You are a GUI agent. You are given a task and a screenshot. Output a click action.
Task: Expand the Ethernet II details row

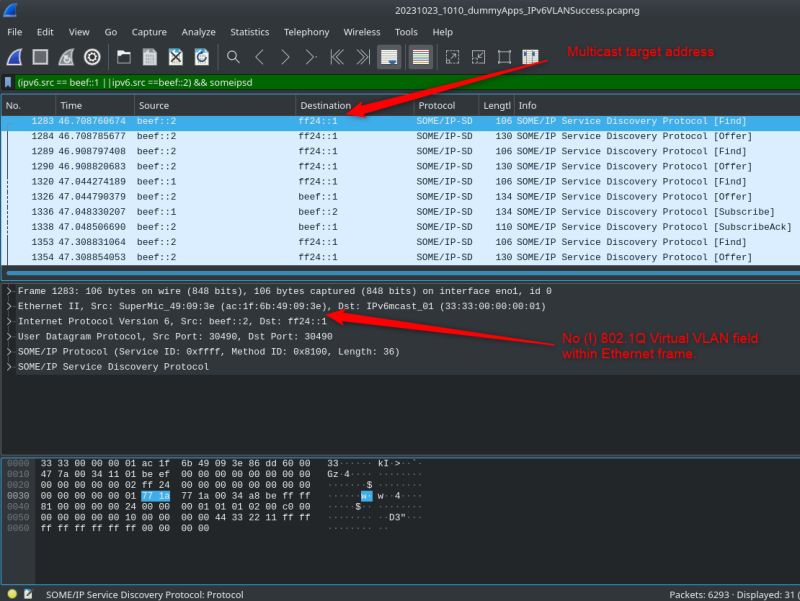[8, 306]
